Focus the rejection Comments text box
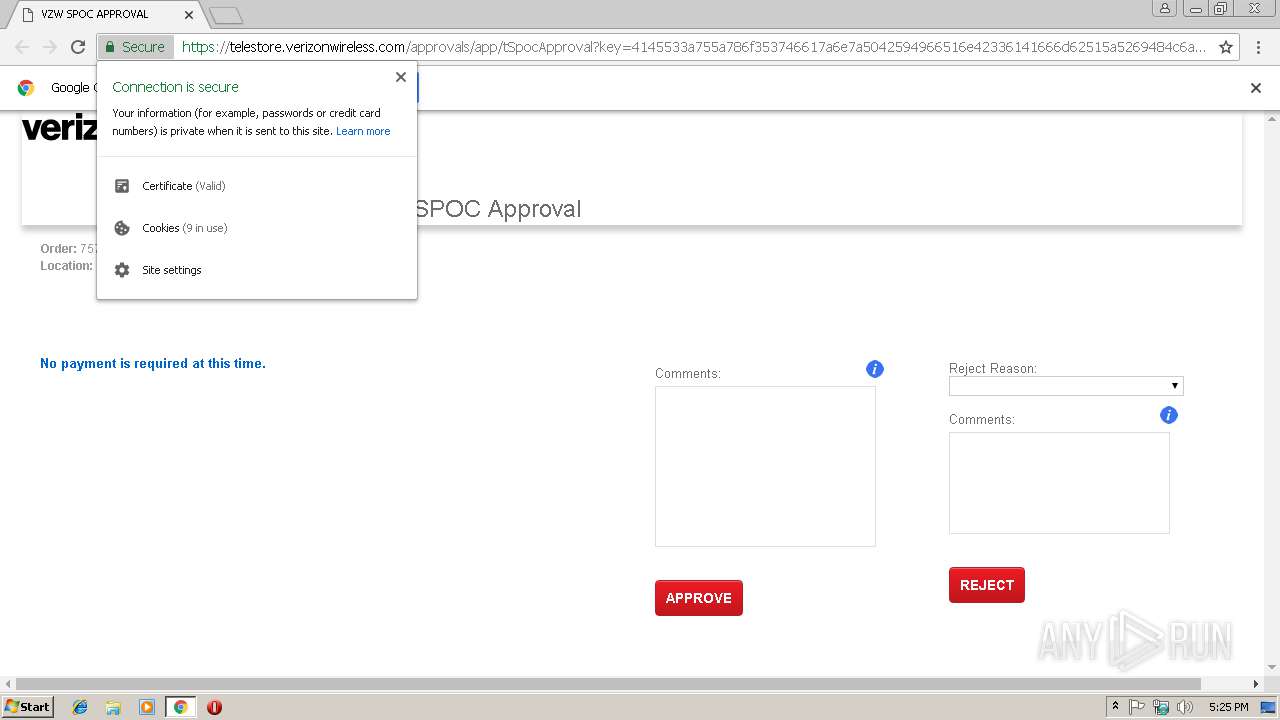This screenshot has height=720, width=1280. pyautogui.click(x=1059, y=483)
